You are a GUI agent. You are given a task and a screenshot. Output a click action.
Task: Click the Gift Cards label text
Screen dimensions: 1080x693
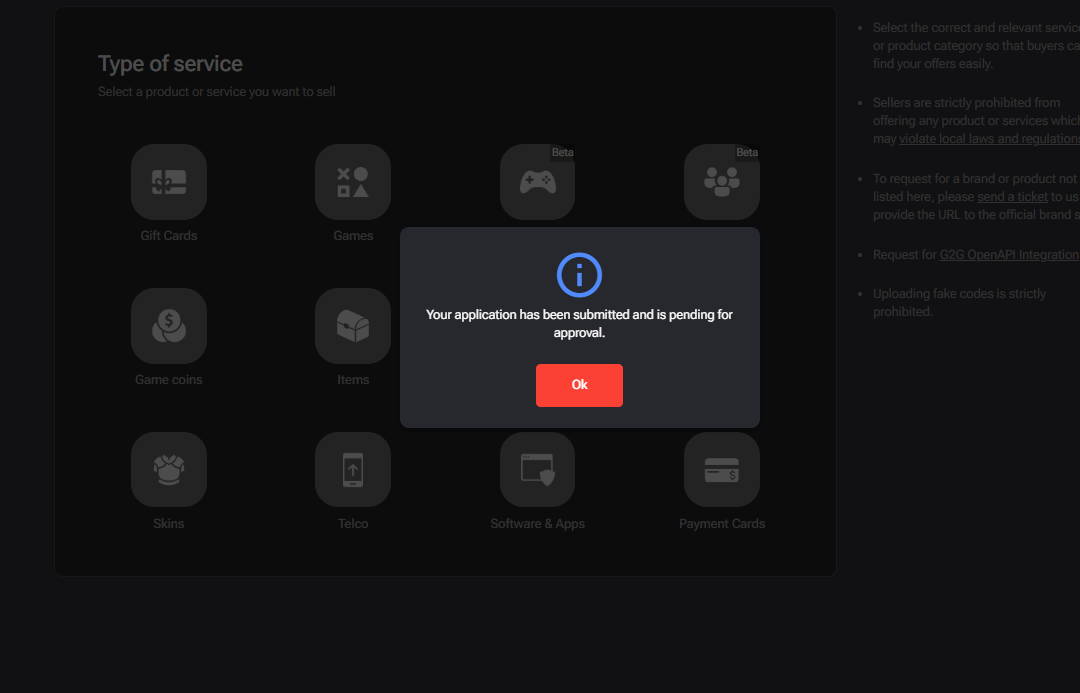[x=169, y=236]
